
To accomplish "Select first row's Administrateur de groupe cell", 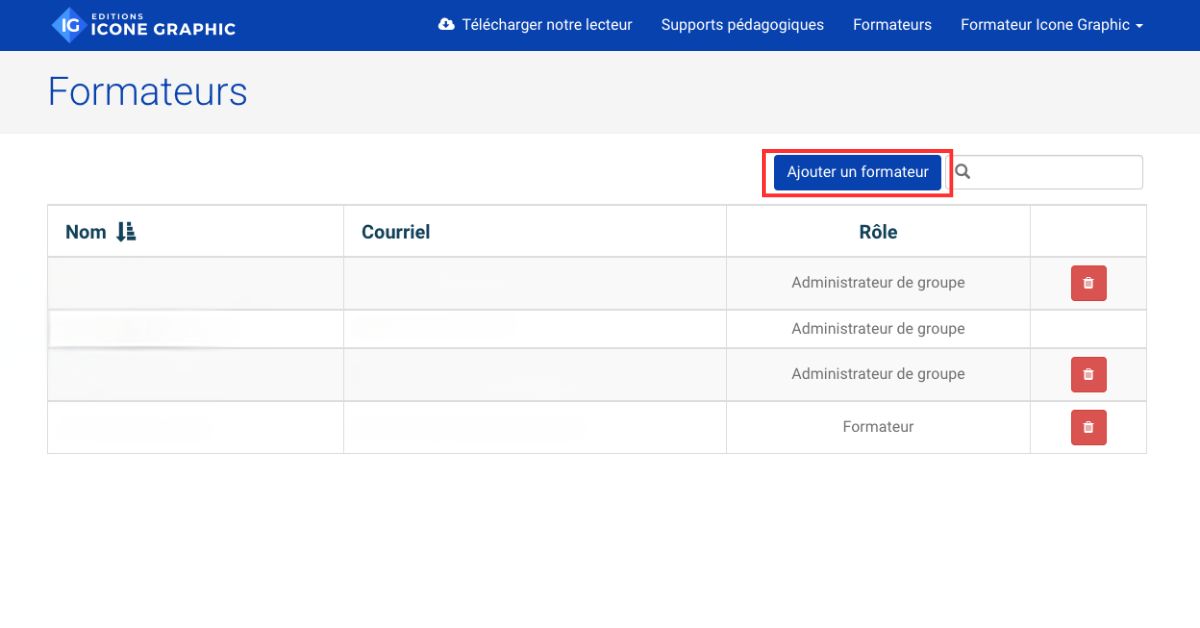I will pyautogui.click(x=878, y=283).
